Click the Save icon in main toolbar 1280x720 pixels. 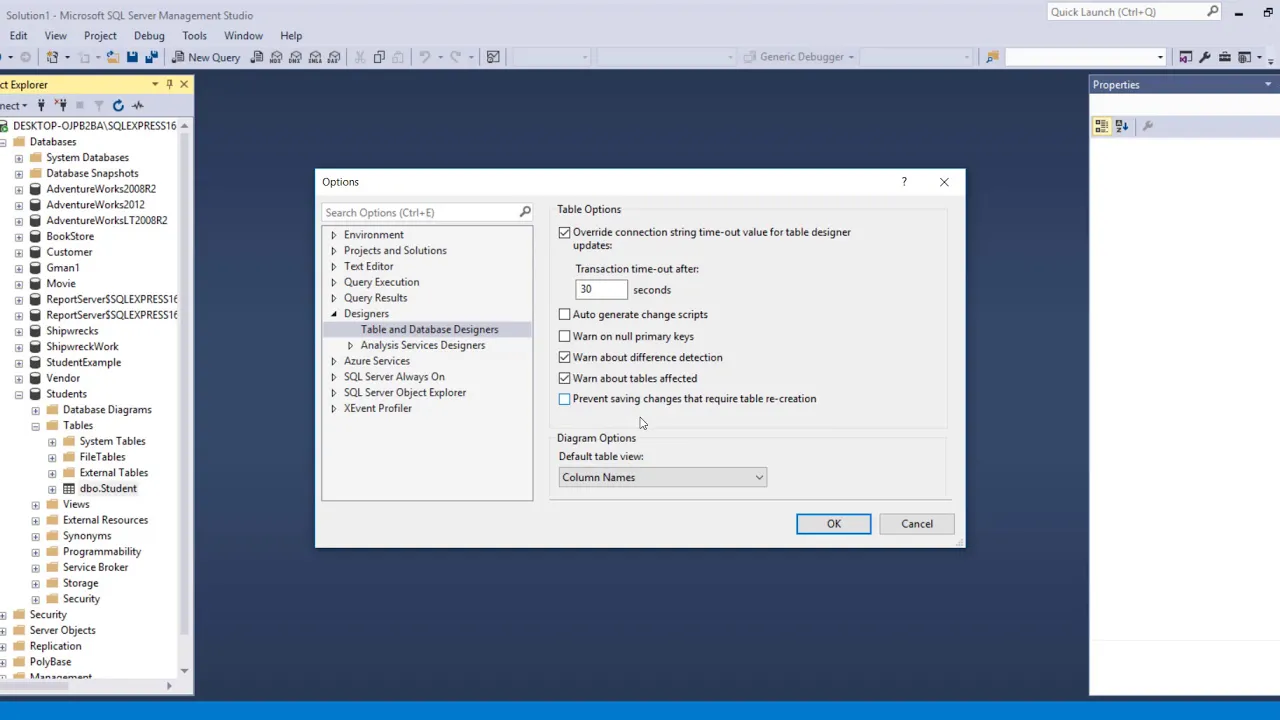point(132,57)
